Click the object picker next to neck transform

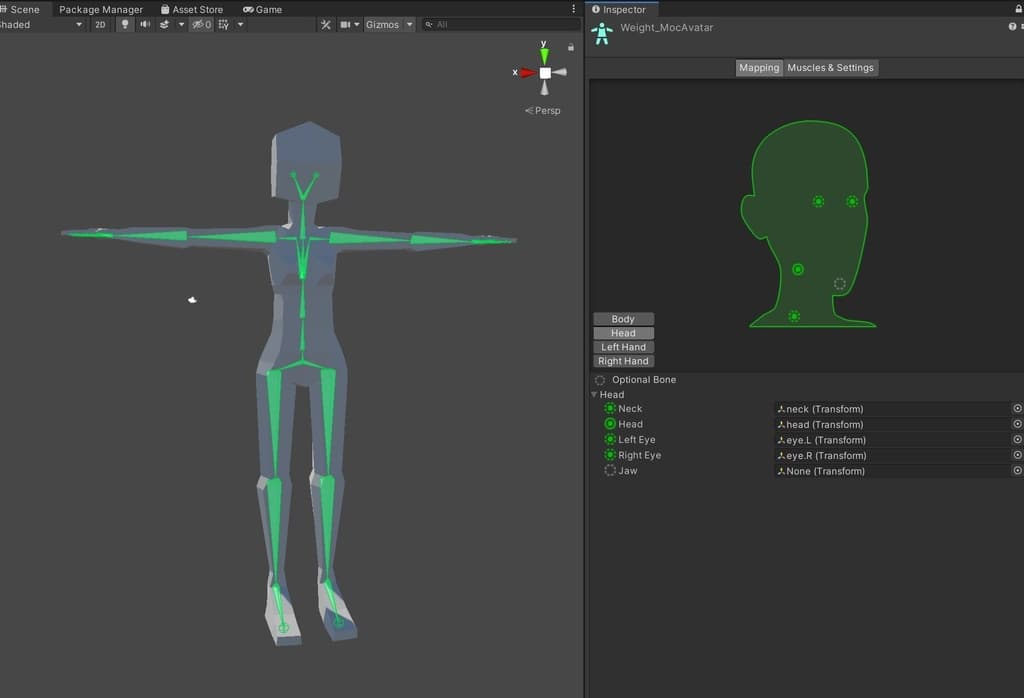[x=1017, y=409]
